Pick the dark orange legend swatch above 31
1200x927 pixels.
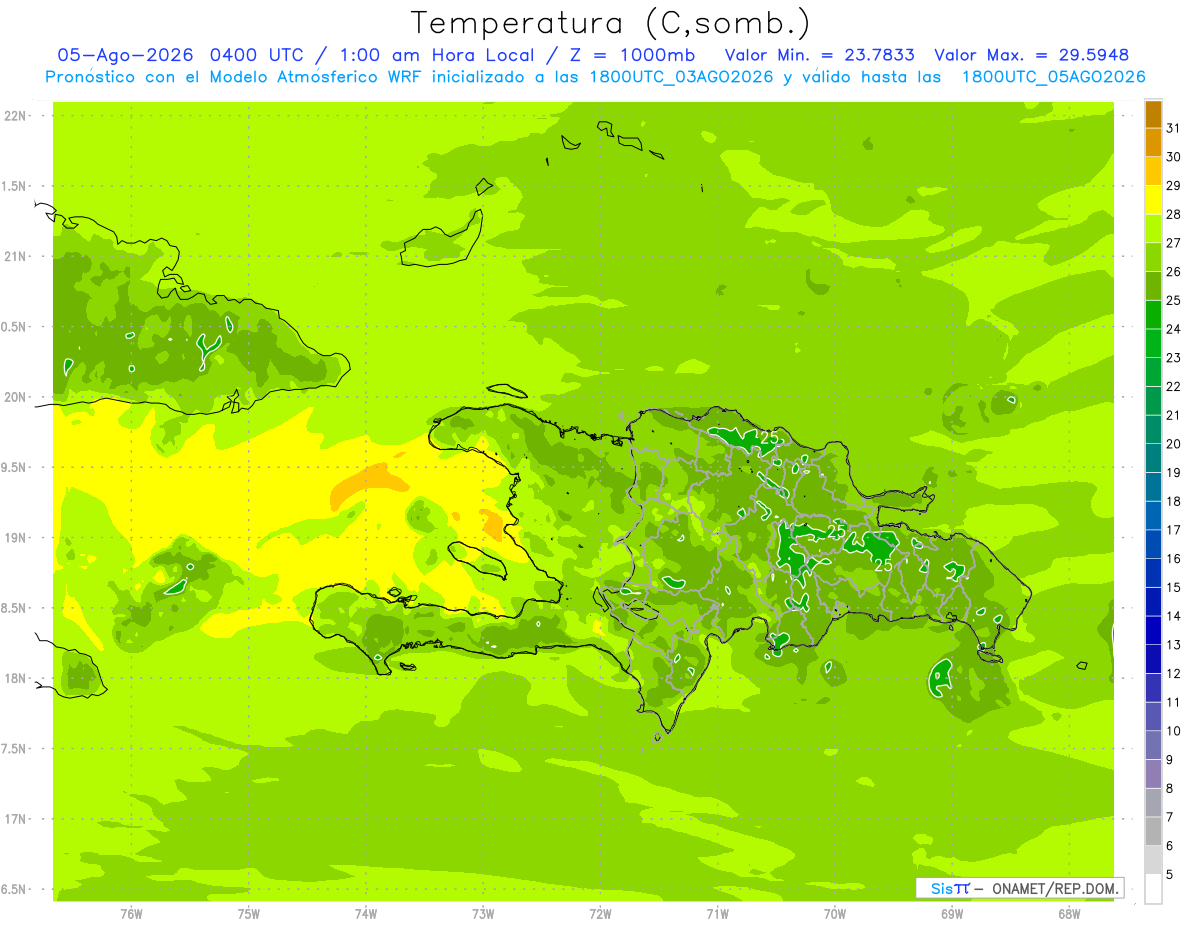tap(1153, 114)
